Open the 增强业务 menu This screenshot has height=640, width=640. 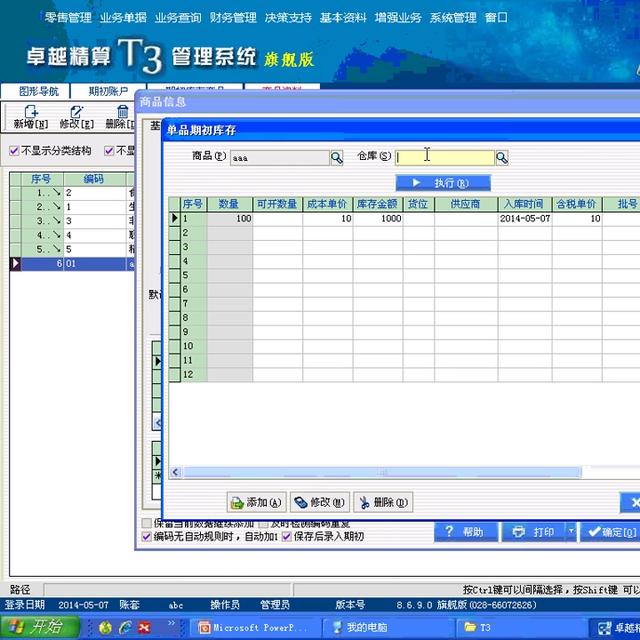(398, 18)
